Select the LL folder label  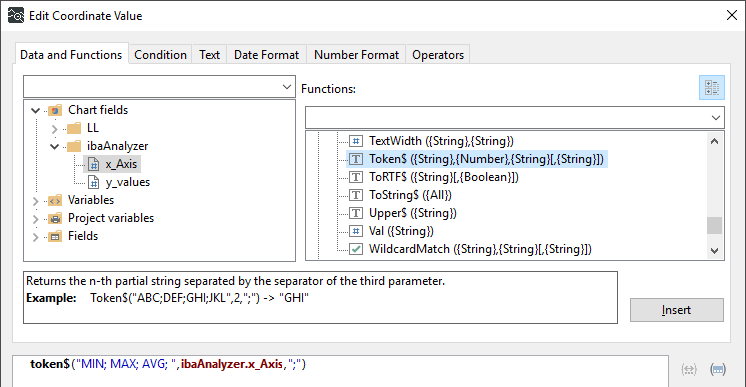93,129
